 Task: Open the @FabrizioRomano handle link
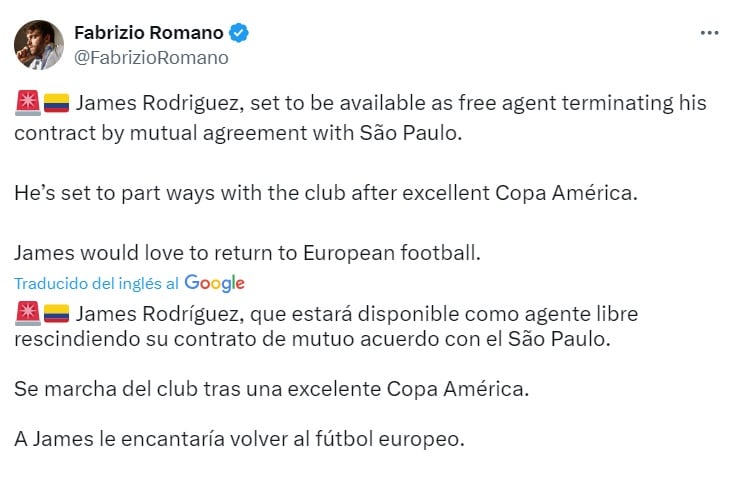(x=151, y=57)
